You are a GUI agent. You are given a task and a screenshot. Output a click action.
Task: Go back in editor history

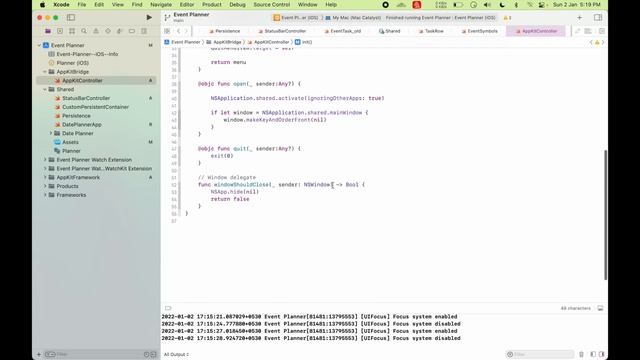coord(178,31)
